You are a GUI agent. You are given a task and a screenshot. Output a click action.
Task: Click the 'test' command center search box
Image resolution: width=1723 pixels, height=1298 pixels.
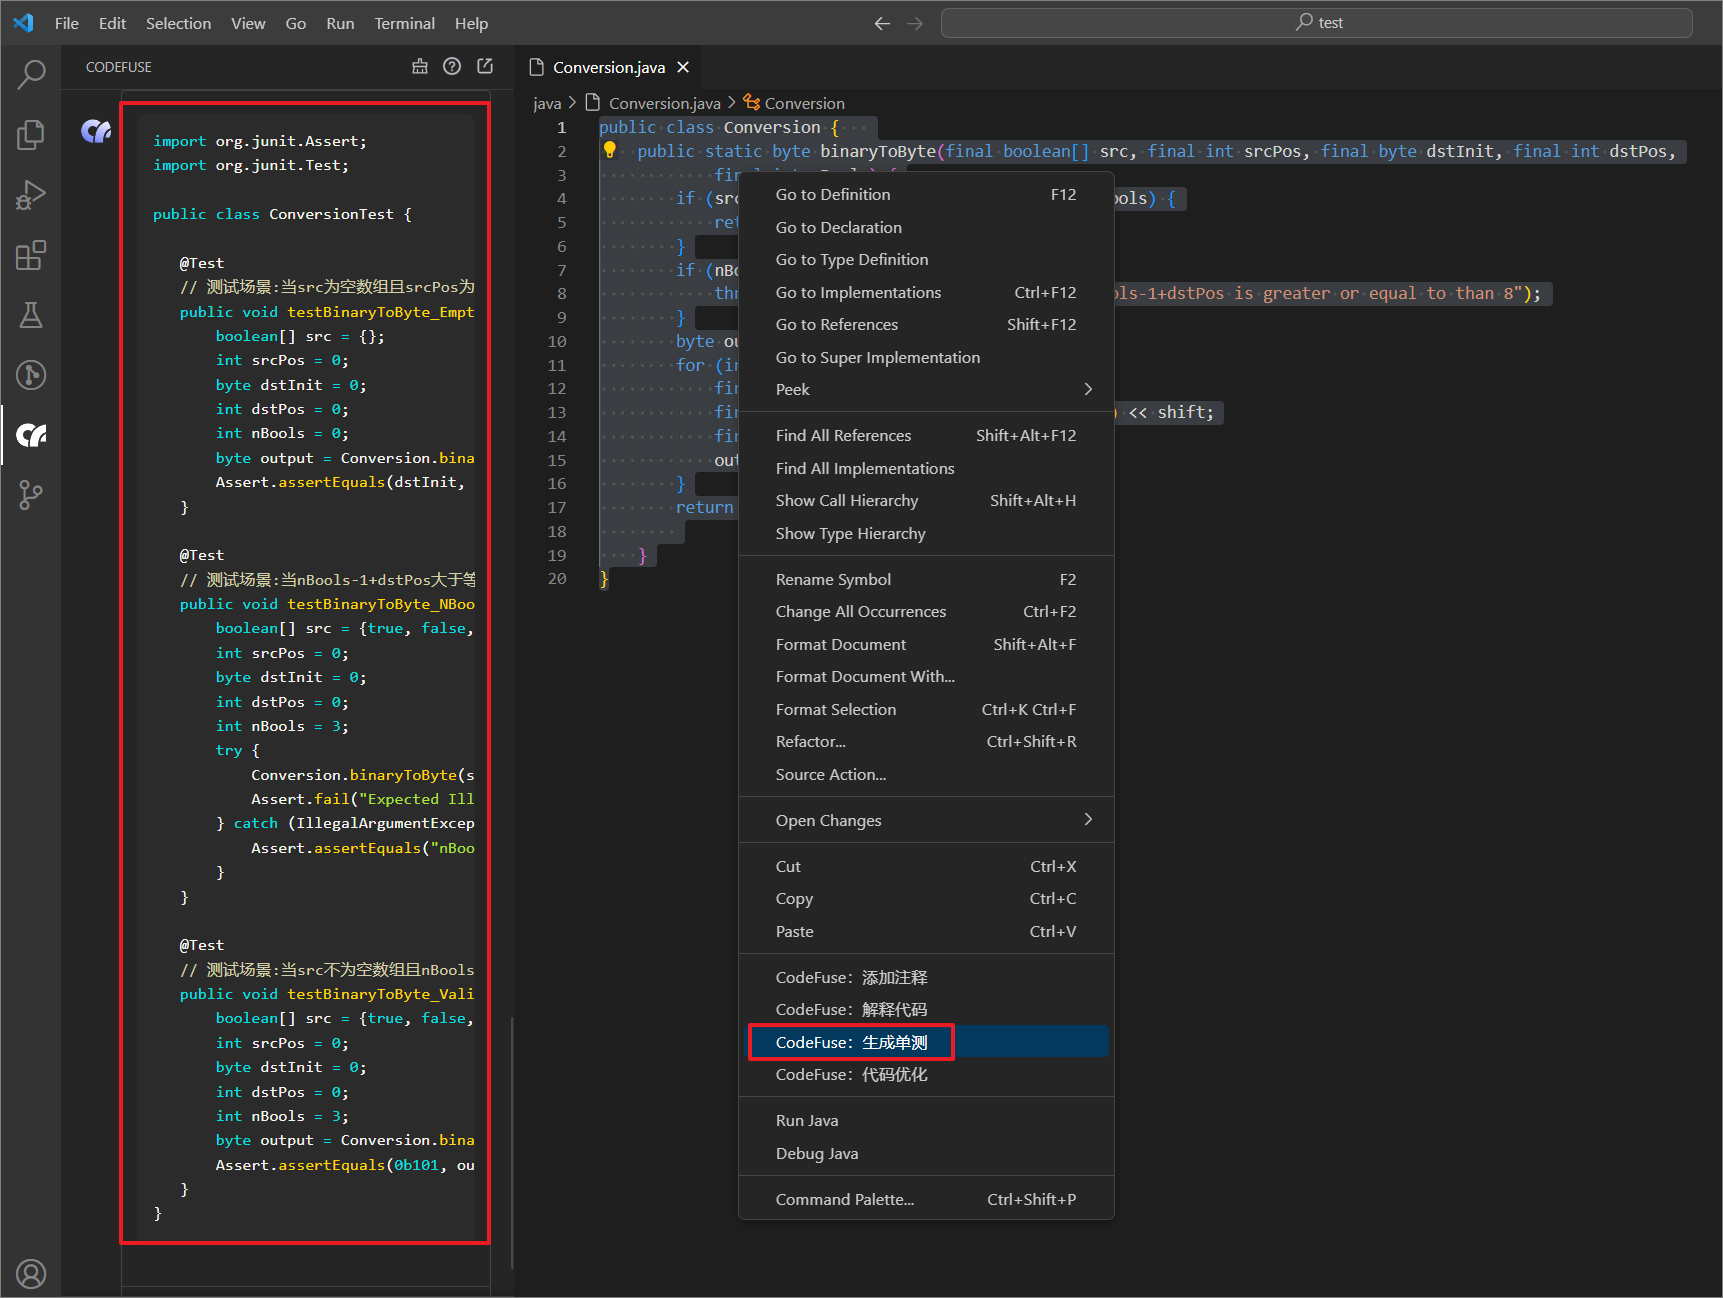click(x=1316, y=23)
